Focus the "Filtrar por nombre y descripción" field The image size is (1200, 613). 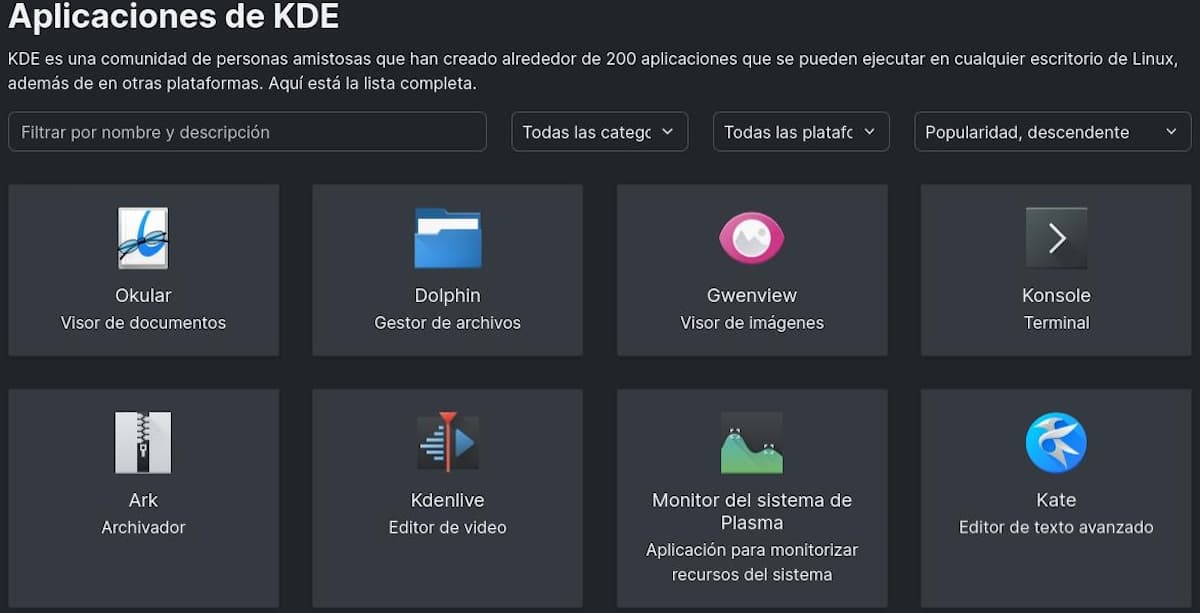coord(247,132)
